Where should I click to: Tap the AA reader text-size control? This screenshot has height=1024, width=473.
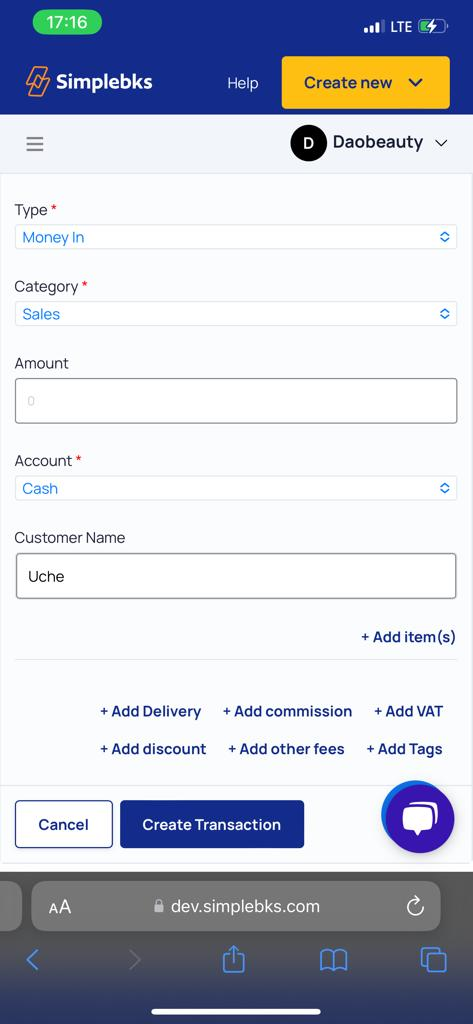tap(60, 906)
